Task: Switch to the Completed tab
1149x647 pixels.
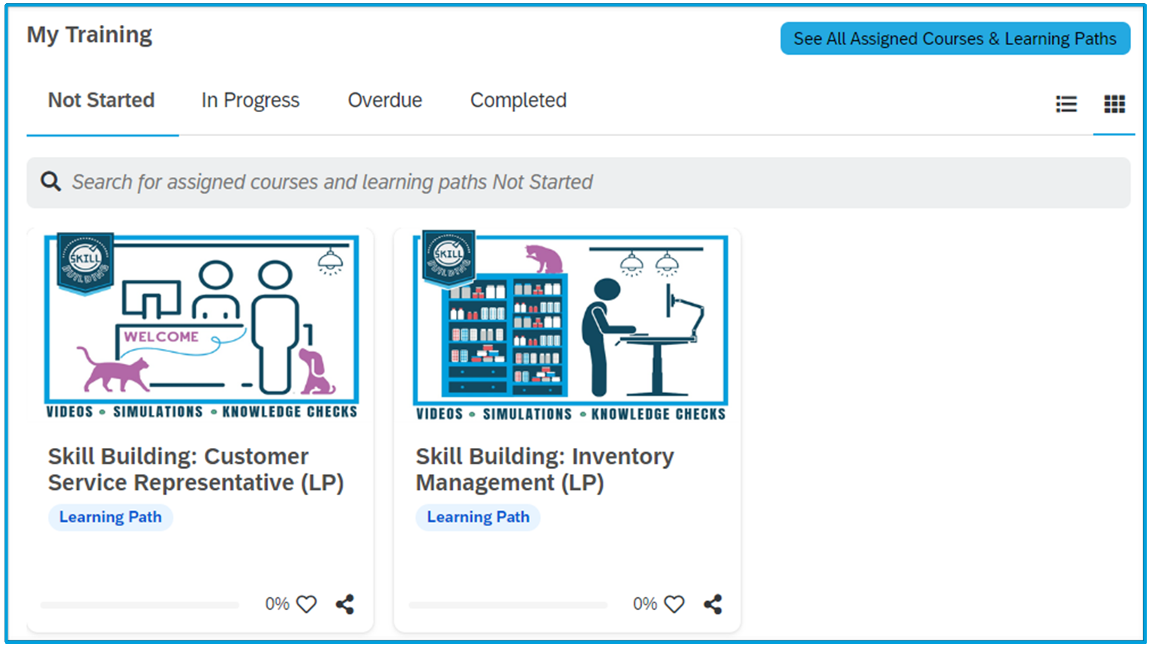Action: (x=518, y=100)
